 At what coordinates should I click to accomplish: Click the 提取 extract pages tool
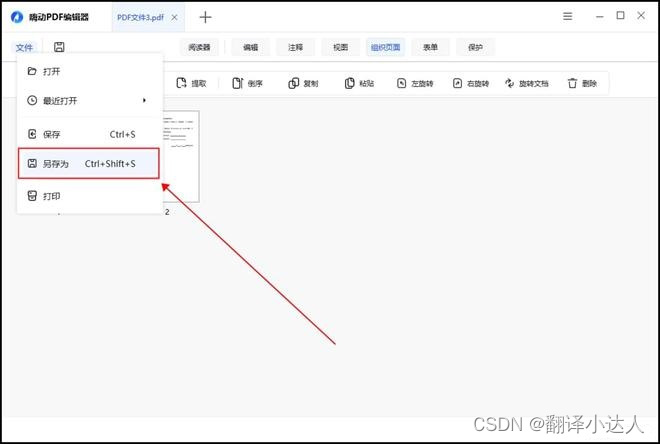pos(192,83)
